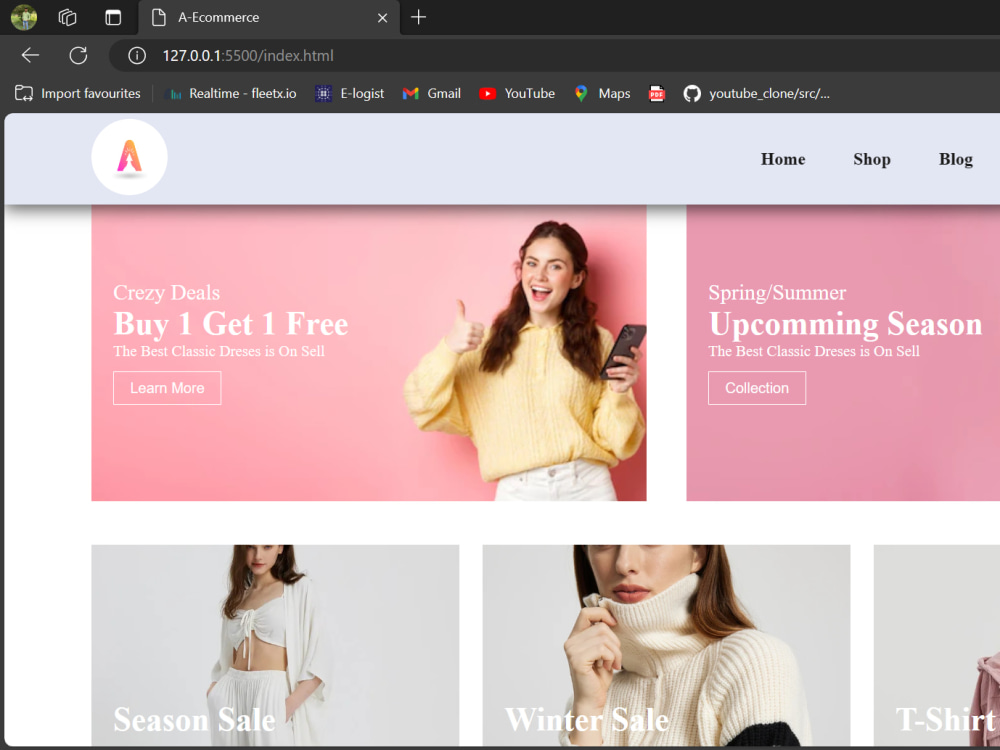Open the Realtime - fleetx.io bookmark

point(230,93)
